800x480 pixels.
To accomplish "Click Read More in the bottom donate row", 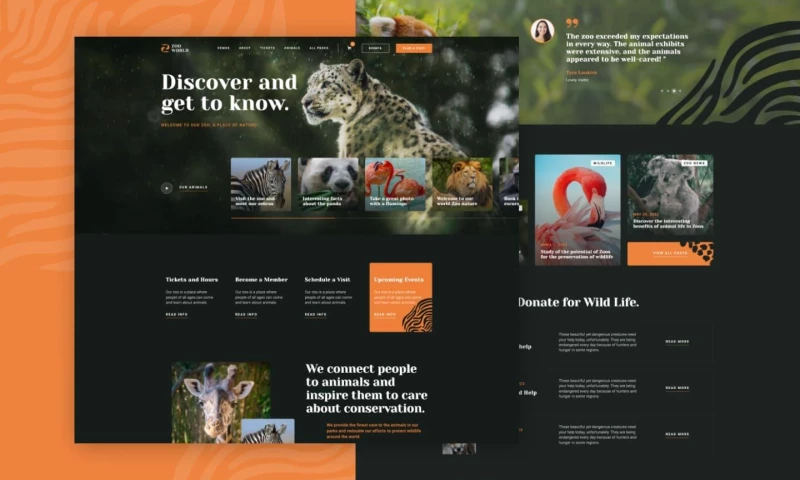I will (x=677, y=435).
